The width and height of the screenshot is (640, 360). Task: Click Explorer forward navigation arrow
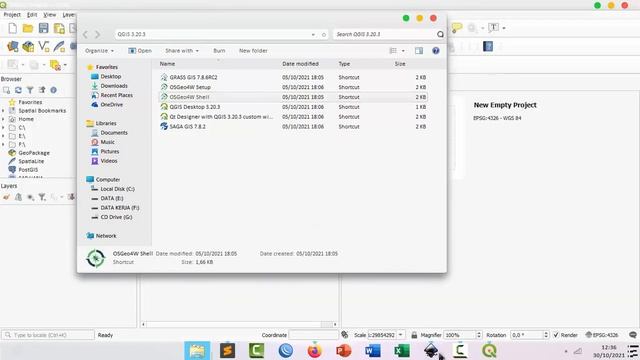coord(98,35)
